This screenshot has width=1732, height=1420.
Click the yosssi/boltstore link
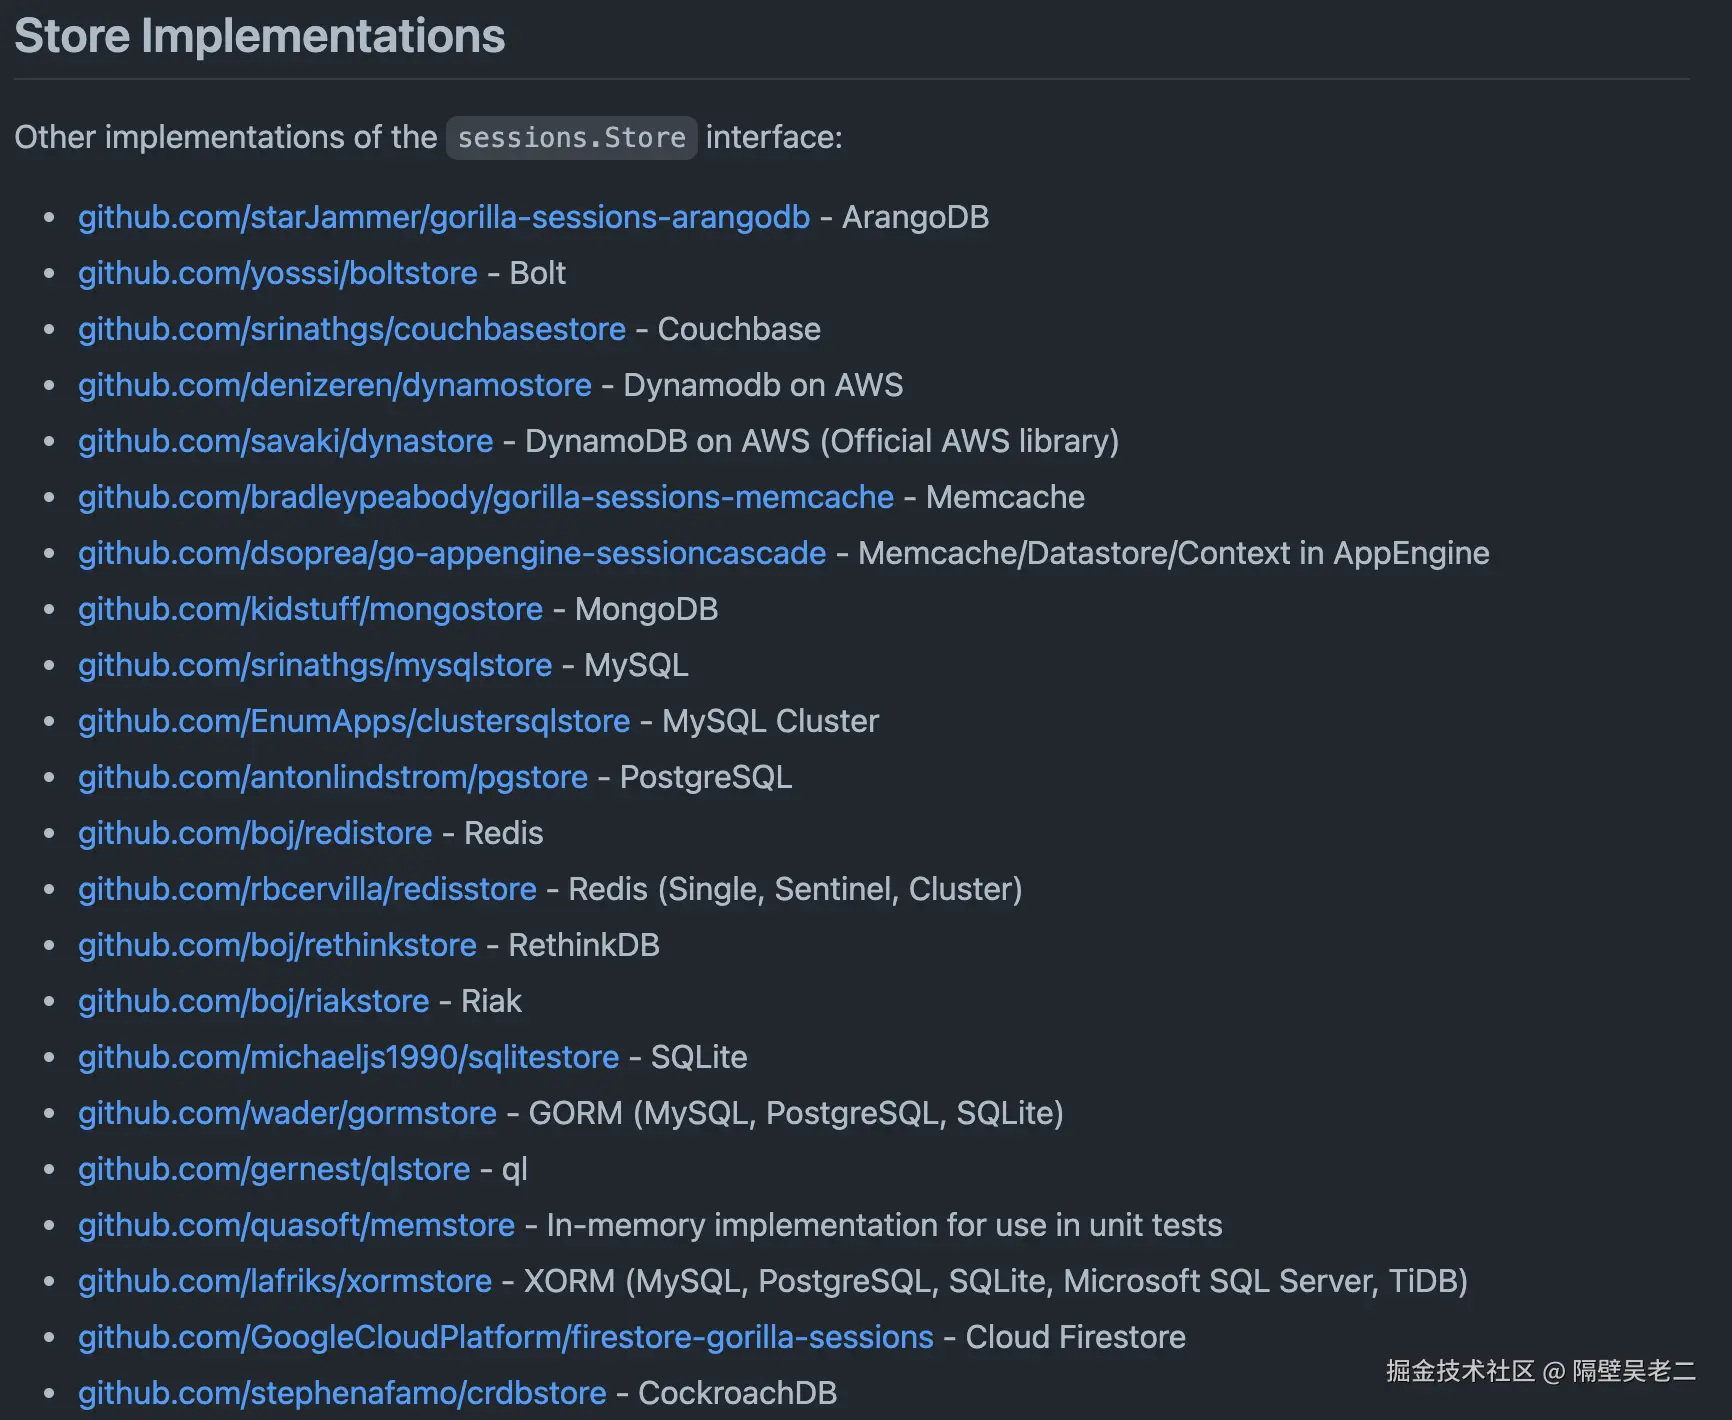278,273
